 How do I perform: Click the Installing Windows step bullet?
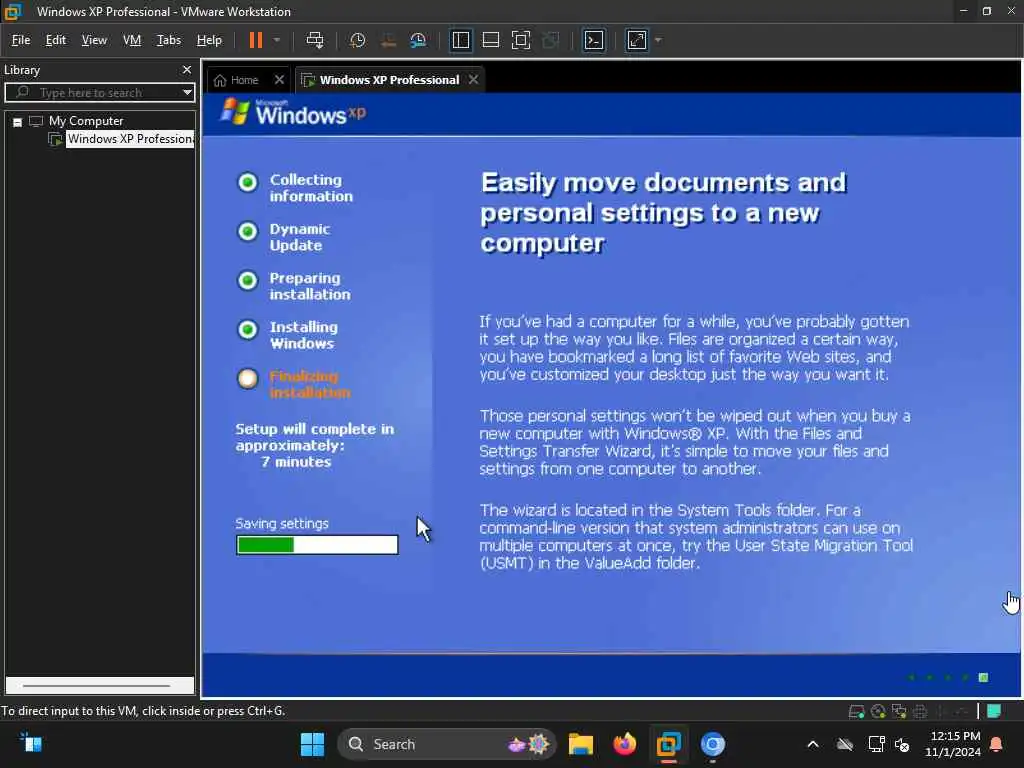pos(248,329)
